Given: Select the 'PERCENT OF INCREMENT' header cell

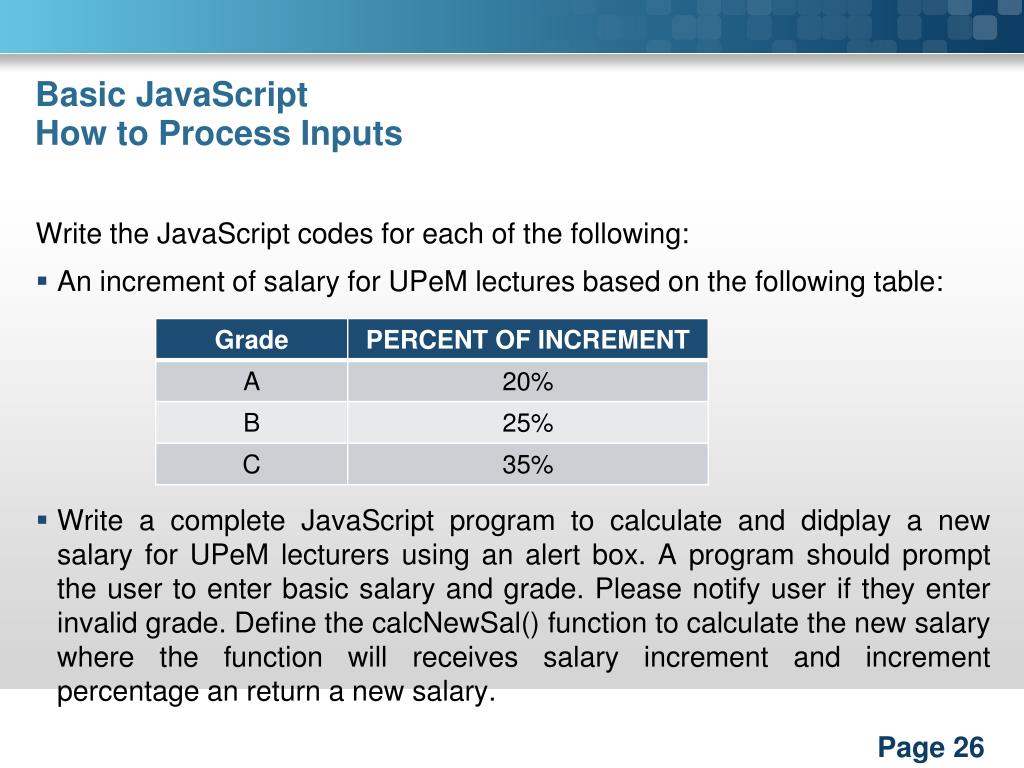Looking at the screenshot, I should click(528, 339).
